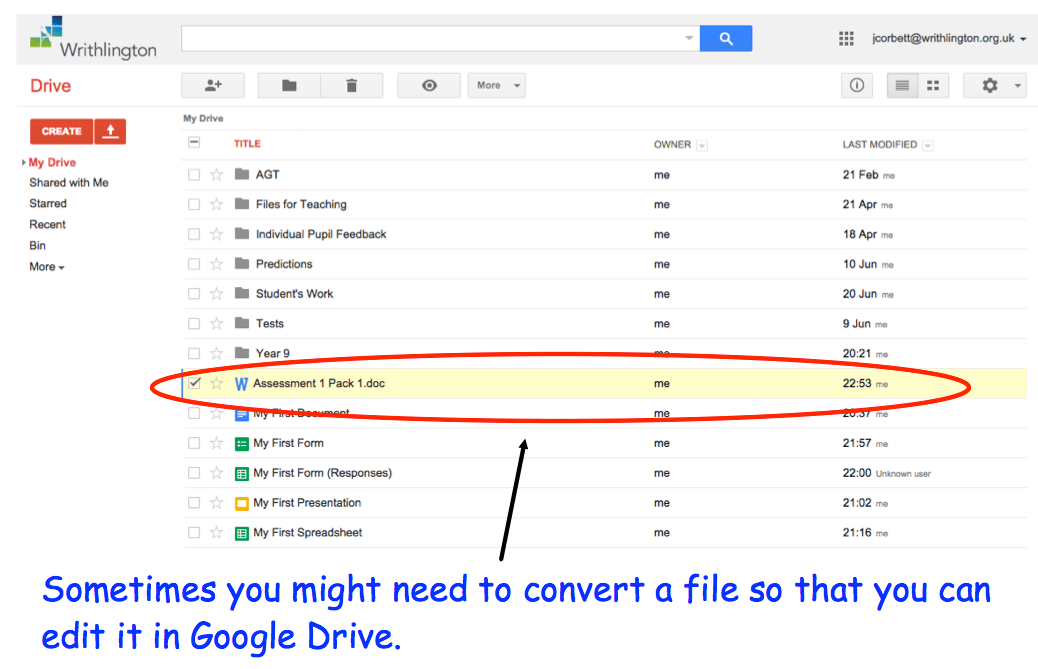Toggle the select-all checkbox in header

pos(194,142)
